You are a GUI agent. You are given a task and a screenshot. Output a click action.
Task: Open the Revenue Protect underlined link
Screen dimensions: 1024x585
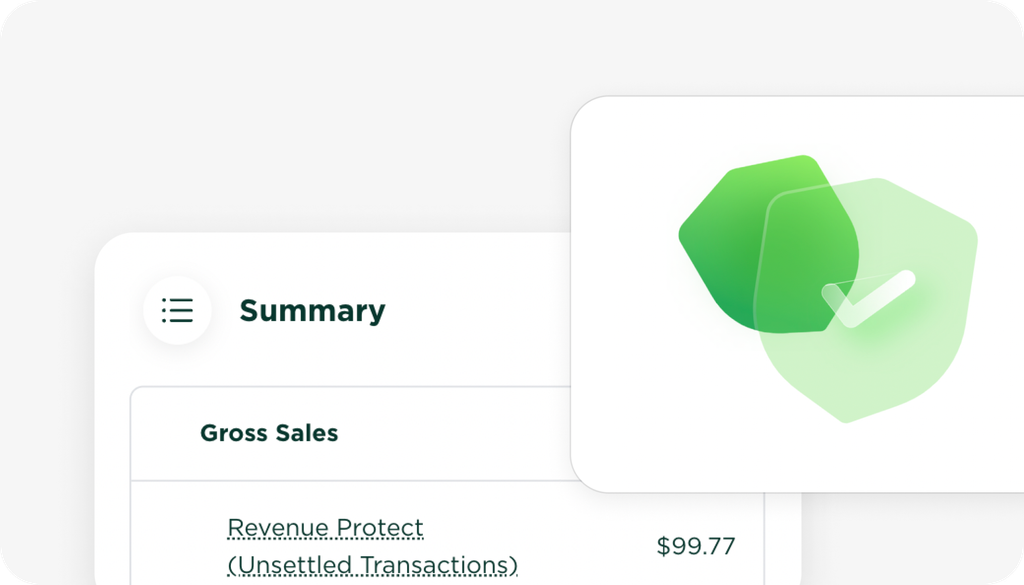(x=325, y=527)
